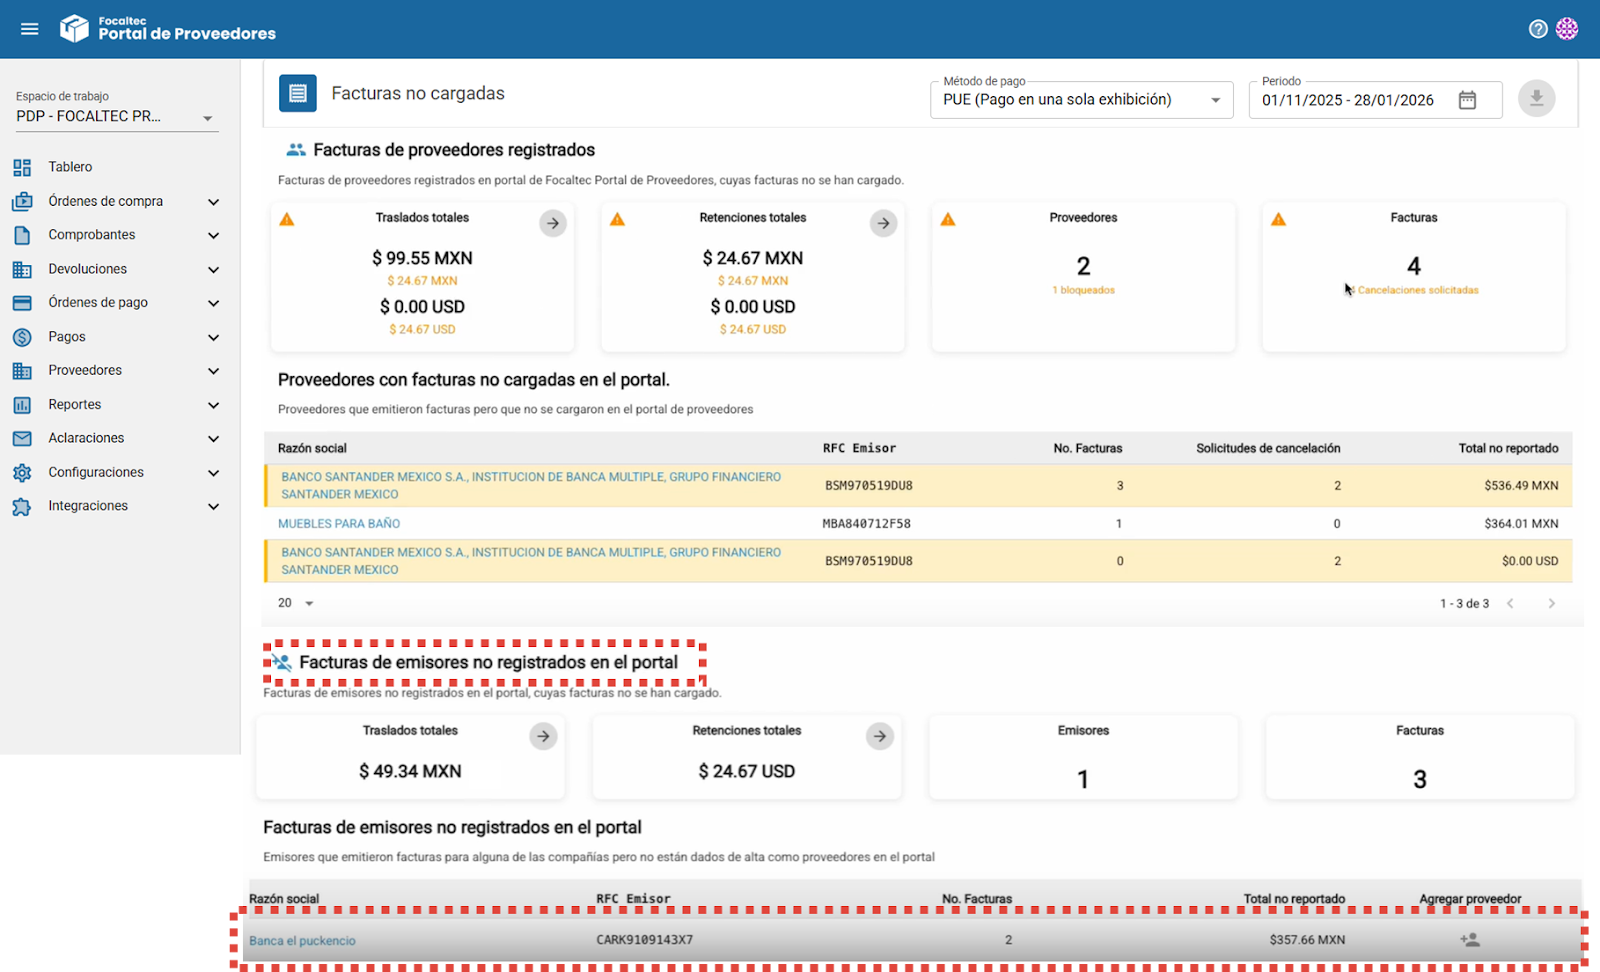Click the Órdenes de pago card icon

point(22,303)
